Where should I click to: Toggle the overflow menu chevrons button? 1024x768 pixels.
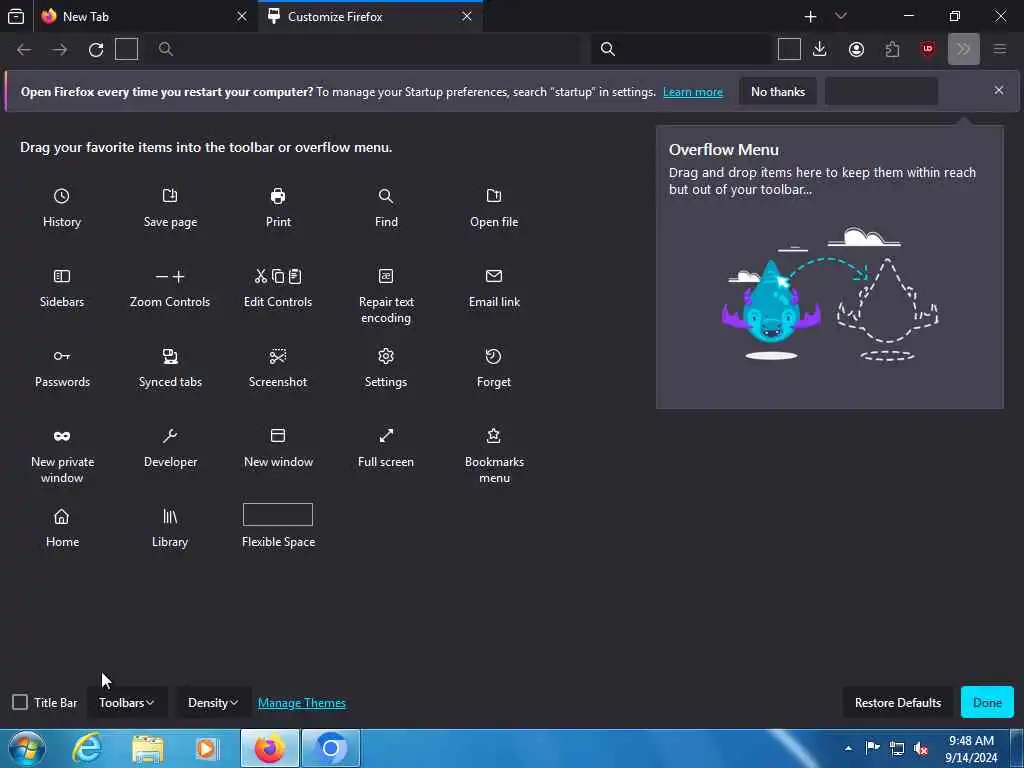pyautogui.click(x=963, y=49)
